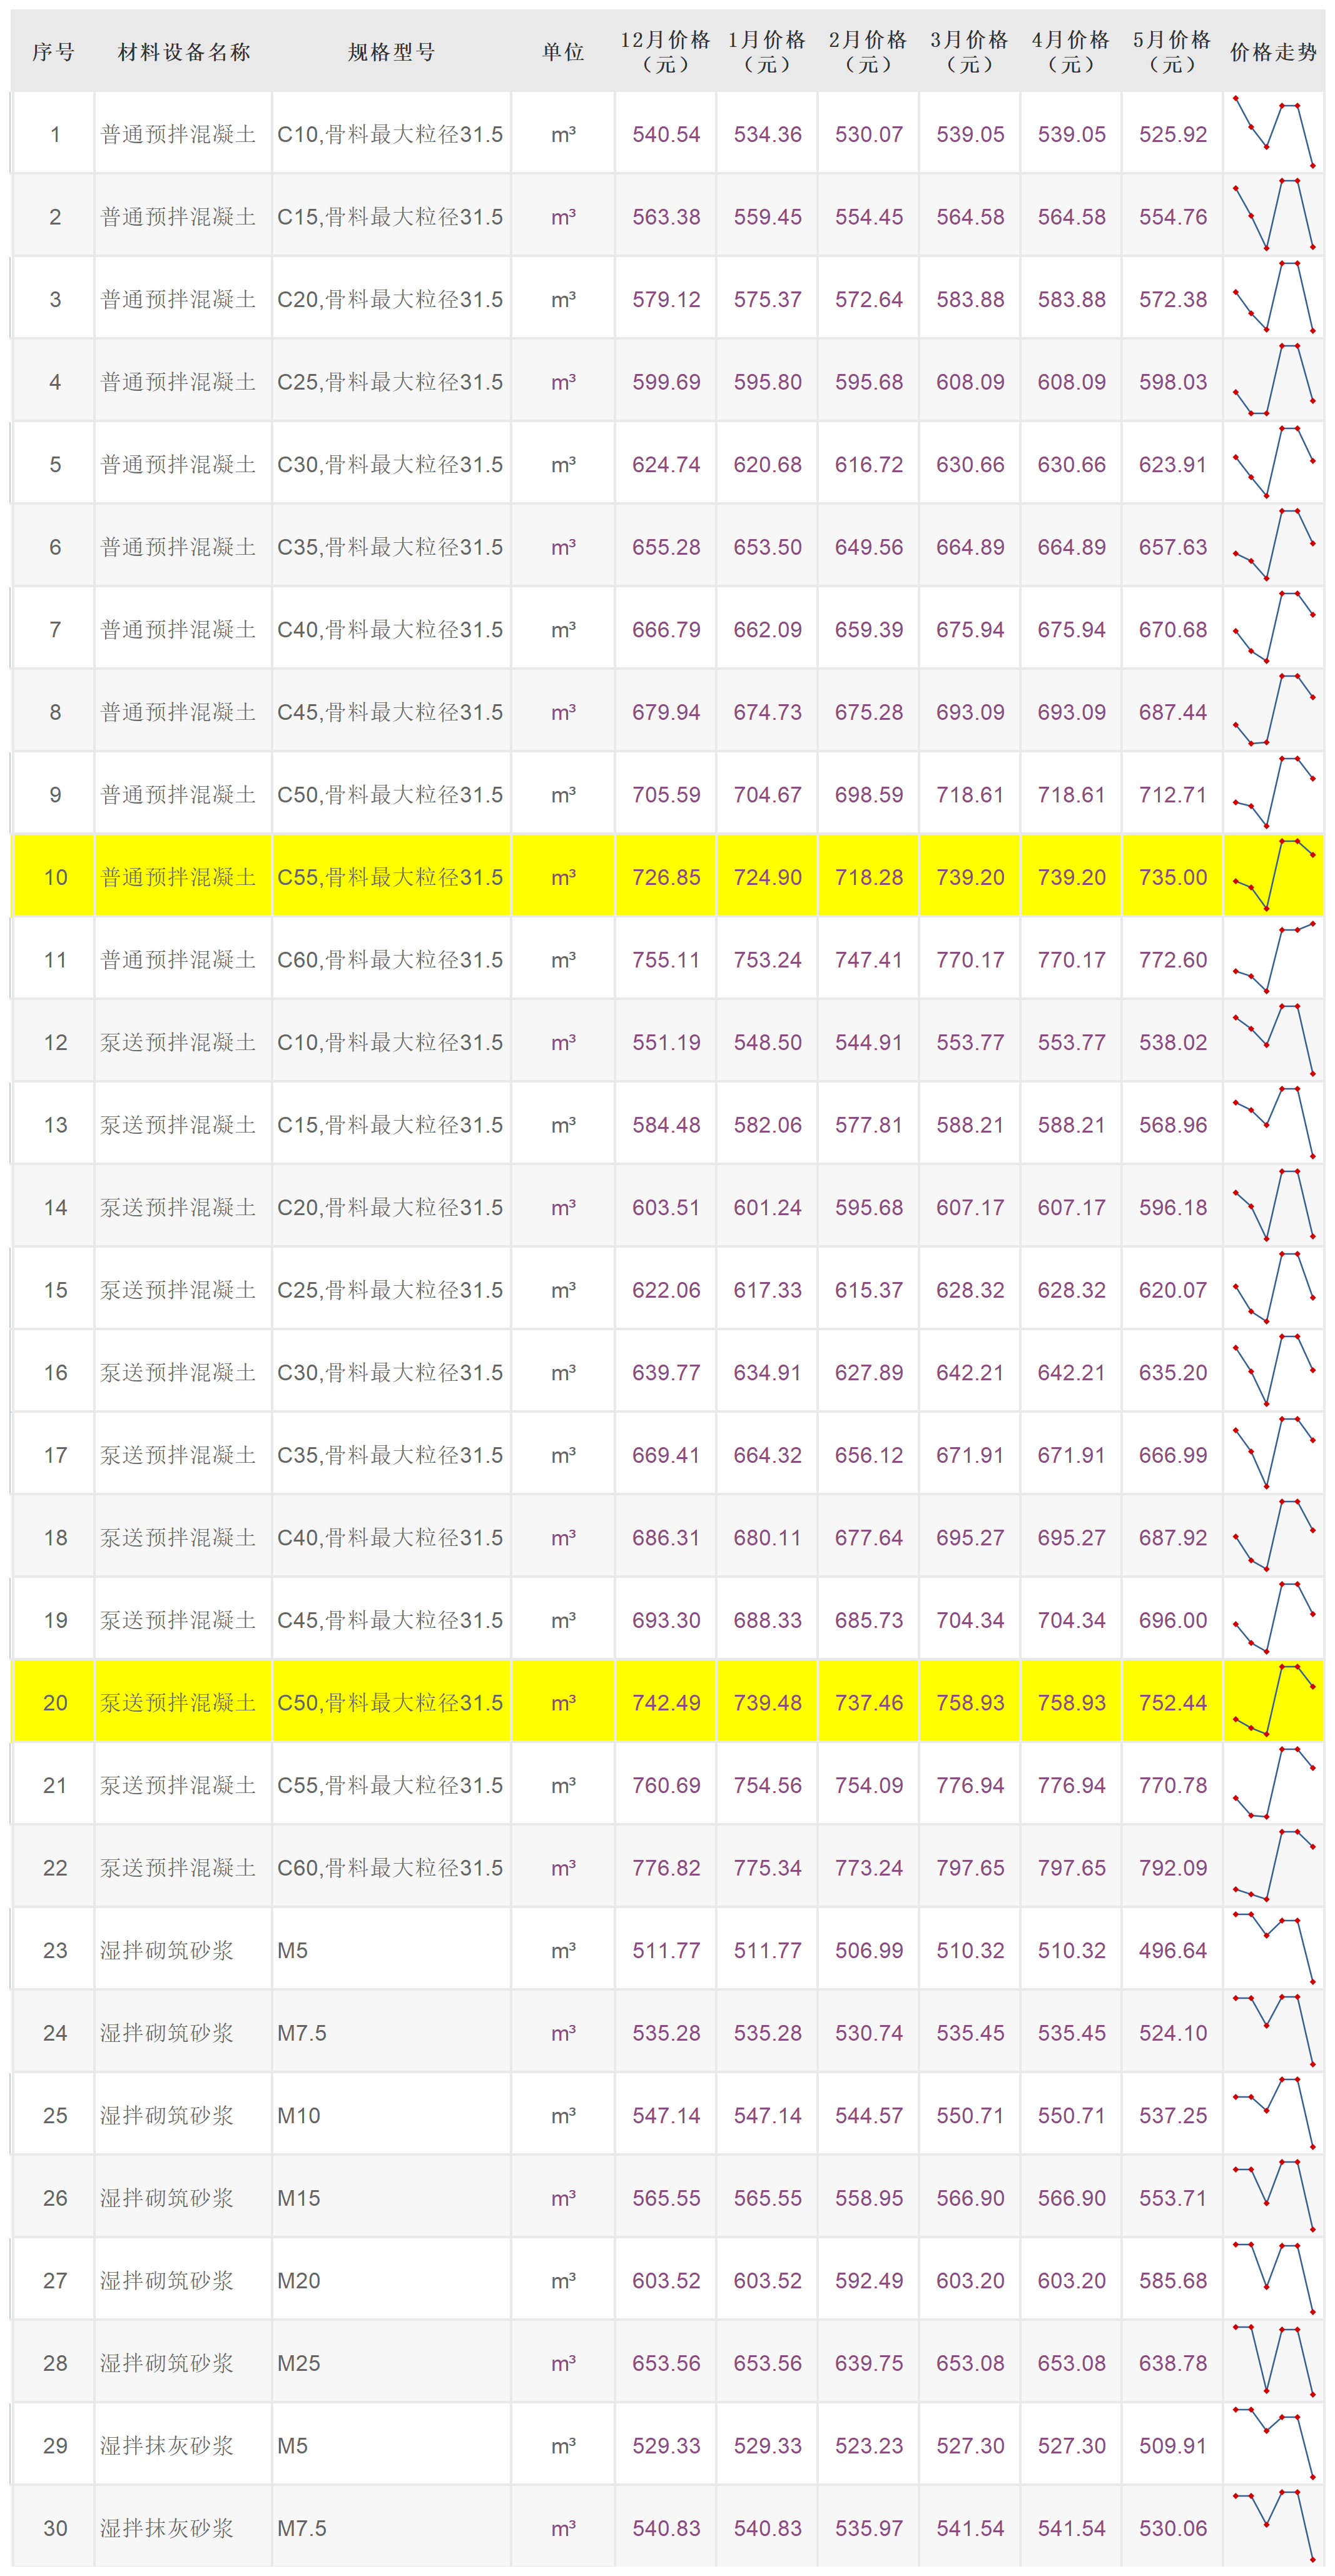This screenshot has height=2576, width=1335.
Task: Select spec cell M25 in row 28
Action: pyautogui.click(x=299, y=2363)
